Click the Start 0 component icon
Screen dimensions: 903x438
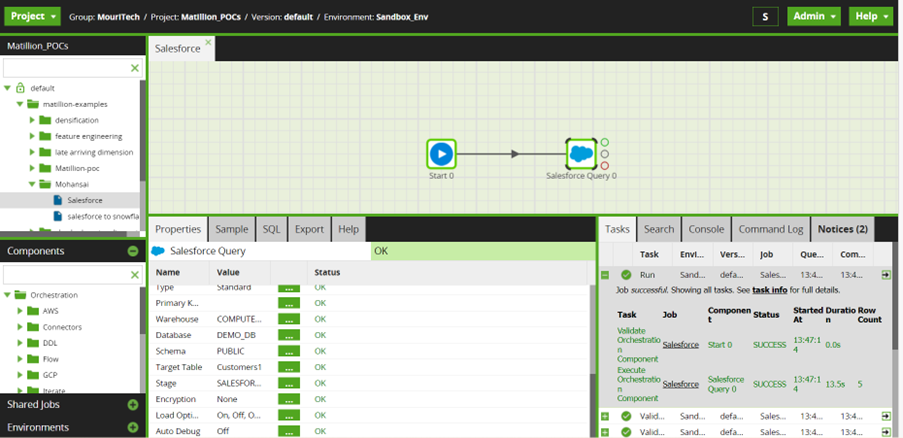click(x=441, y=154)
